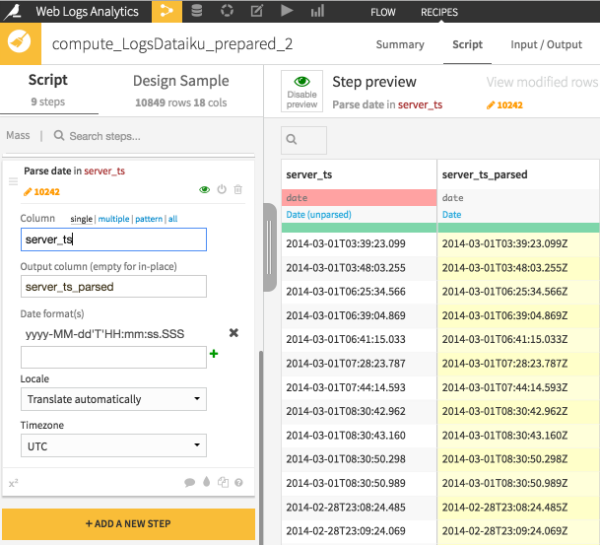Open the Timezone UTC dropdown
600x545 pixels.
coord(114,445)
